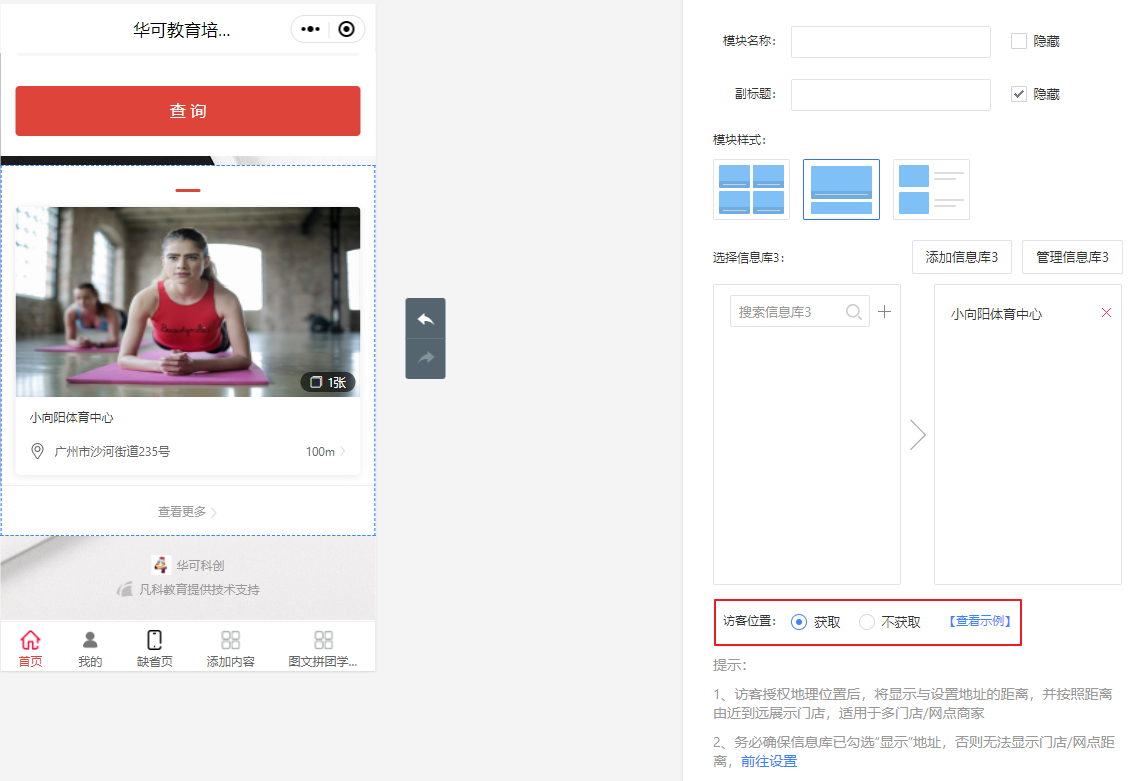Toggle the 隐藏 checkbox for 副标题
The width and height of the screenshot is (1128, 781).
[1019, 93]
